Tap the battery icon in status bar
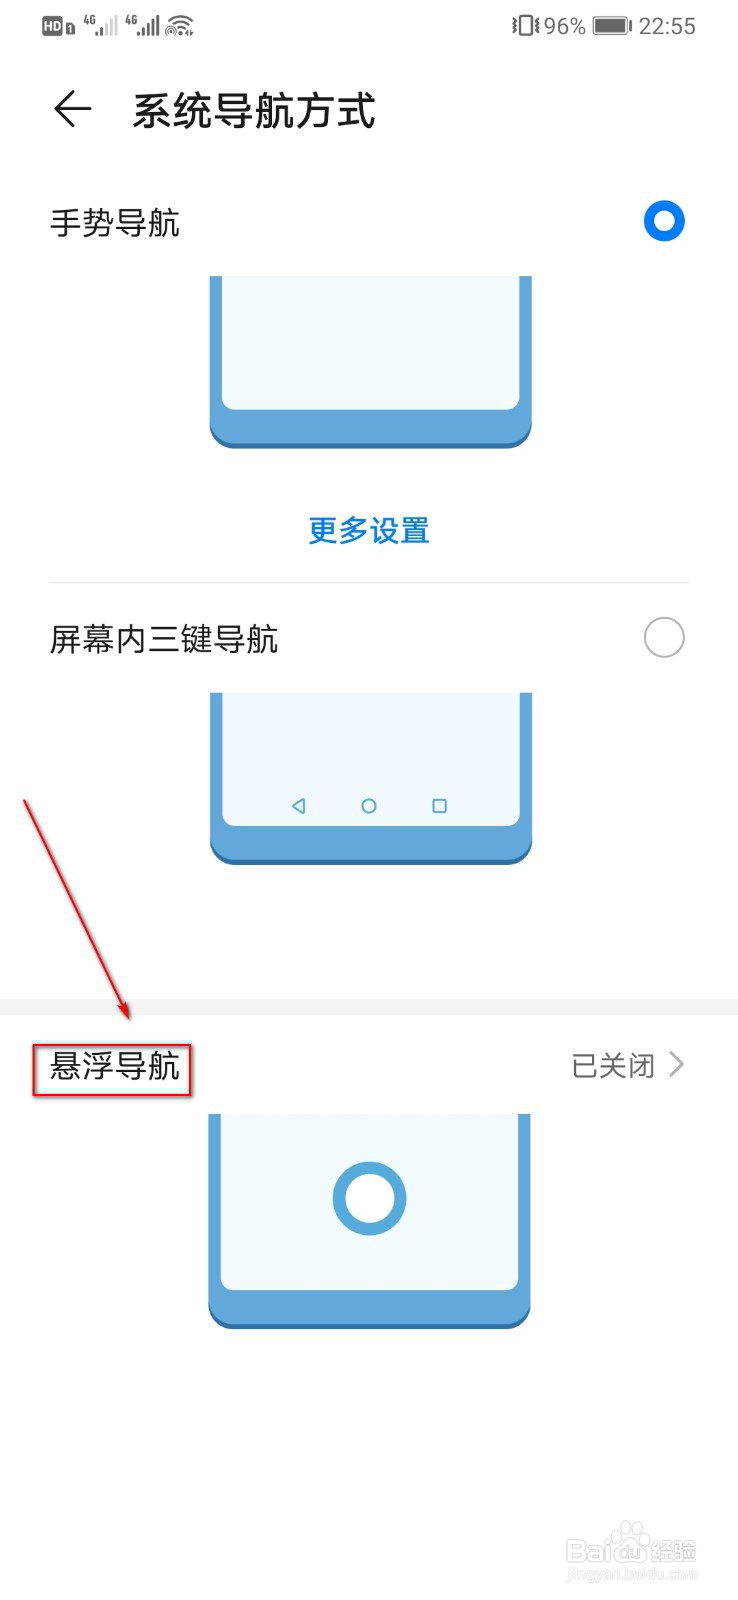738x1600 pixels. point(611,26)
